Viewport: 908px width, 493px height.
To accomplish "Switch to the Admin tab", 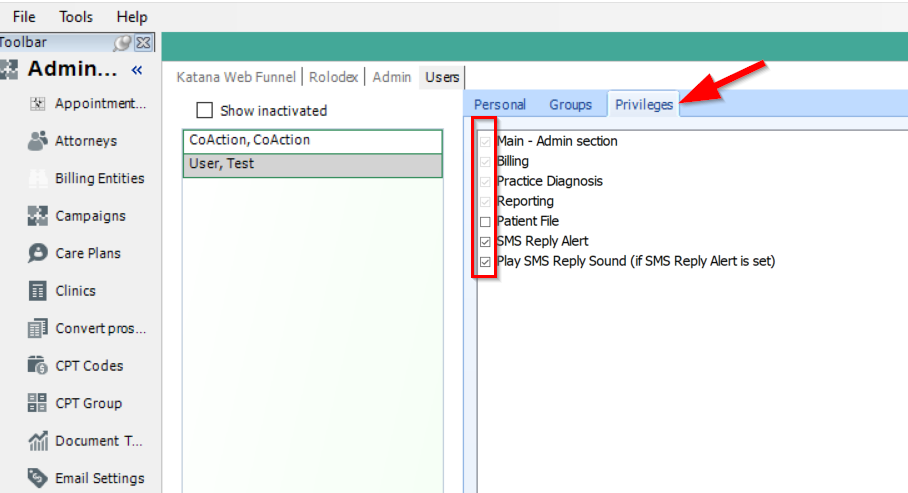I will 391,77.
